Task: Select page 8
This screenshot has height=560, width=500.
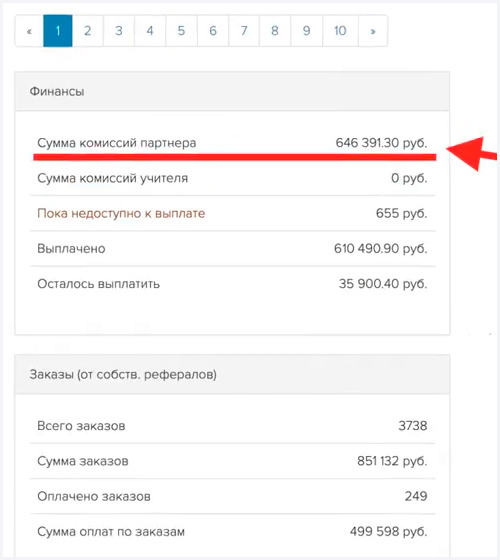Action: point(275,31)
